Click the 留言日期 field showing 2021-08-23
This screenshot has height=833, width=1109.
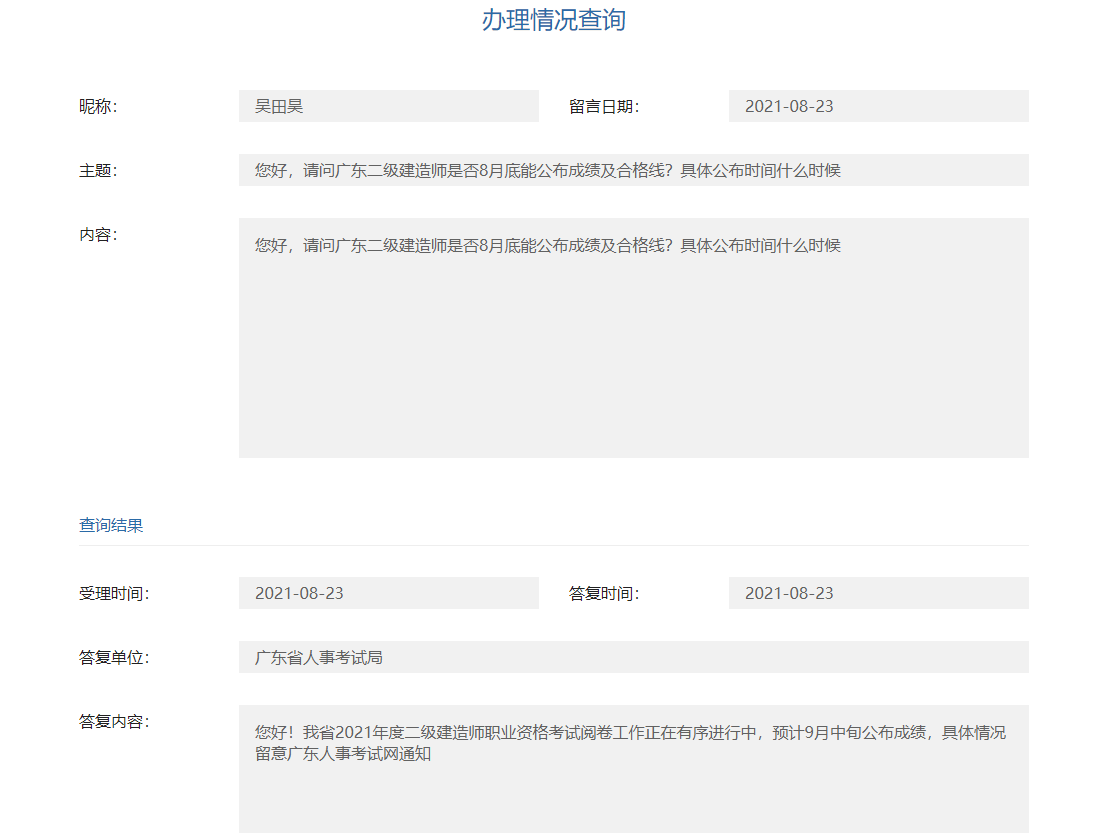[878, 105]
